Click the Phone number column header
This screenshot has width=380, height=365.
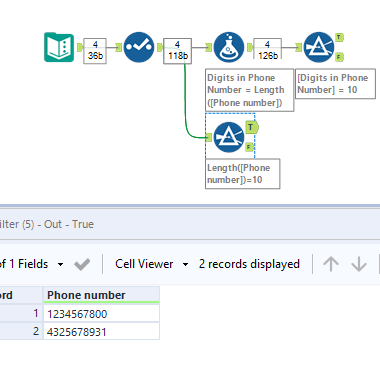101,295
